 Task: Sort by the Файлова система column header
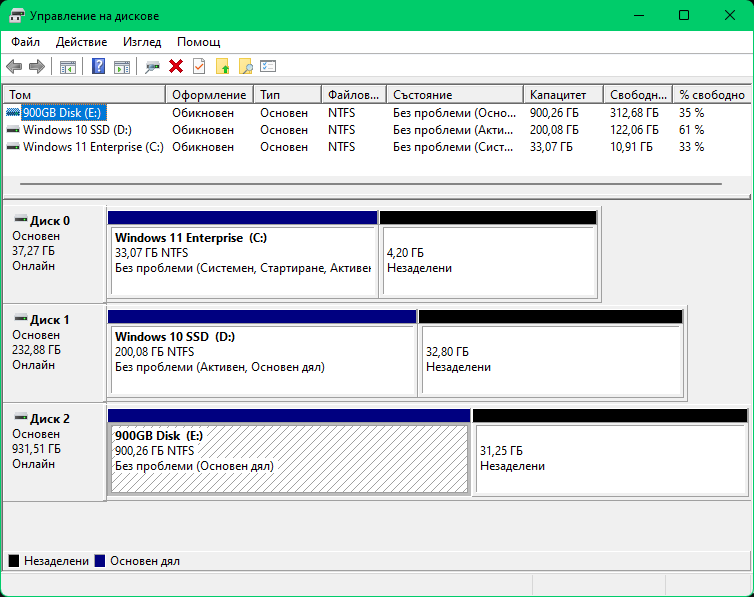[x=354, y=95]
